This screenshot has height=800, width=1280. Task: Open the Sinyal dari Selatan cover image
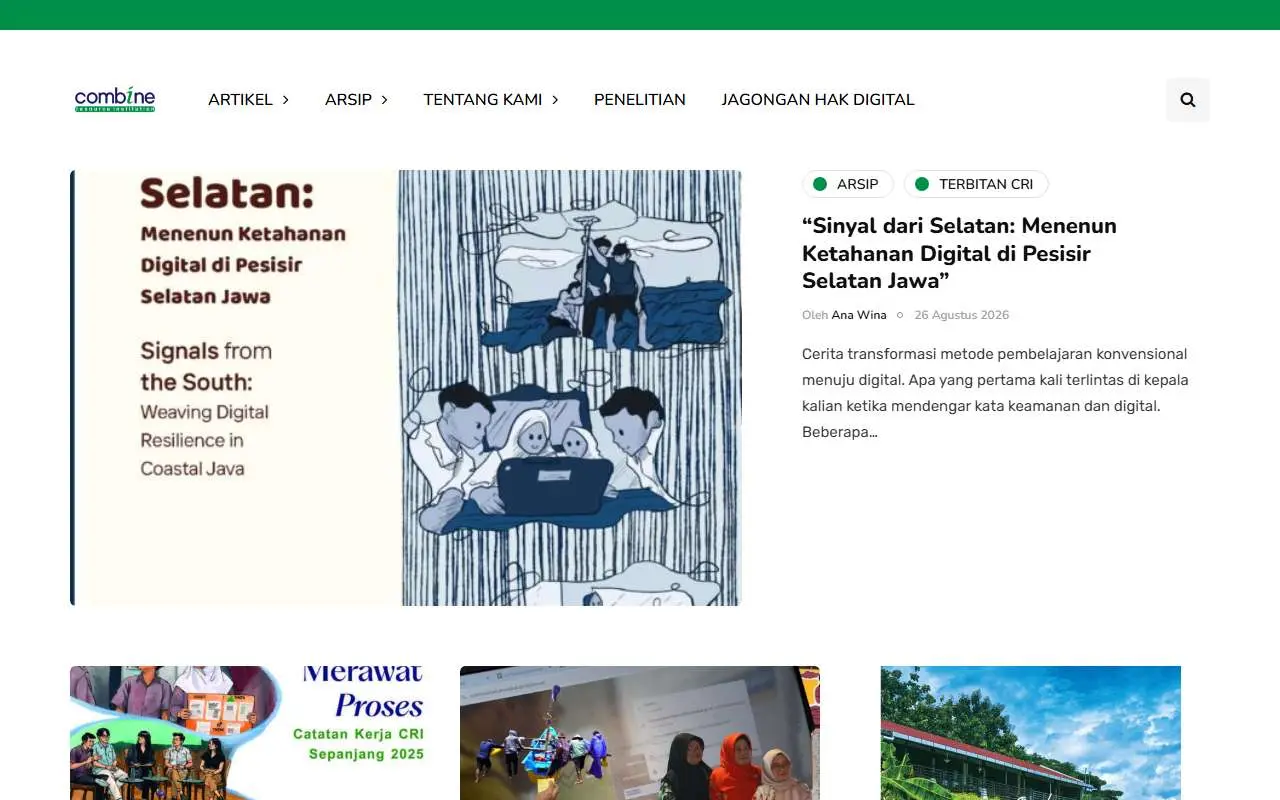point(406,388)
